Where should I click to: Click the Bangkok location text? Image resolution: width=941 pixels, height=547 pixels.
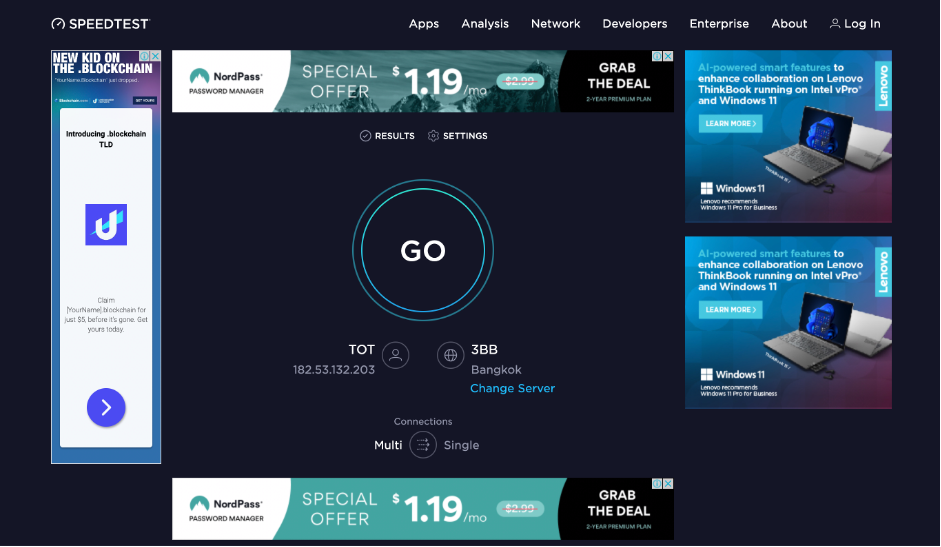(496, 370)
